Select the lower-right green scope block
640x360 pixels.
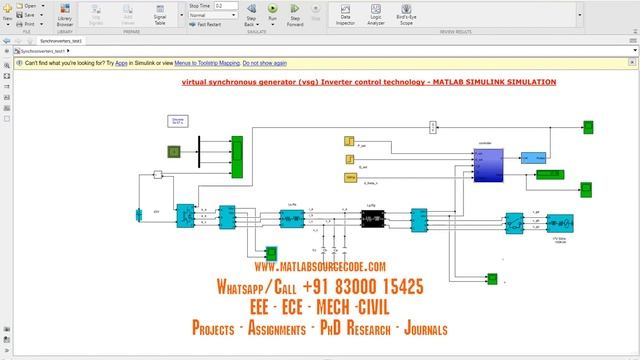[493, 279]
